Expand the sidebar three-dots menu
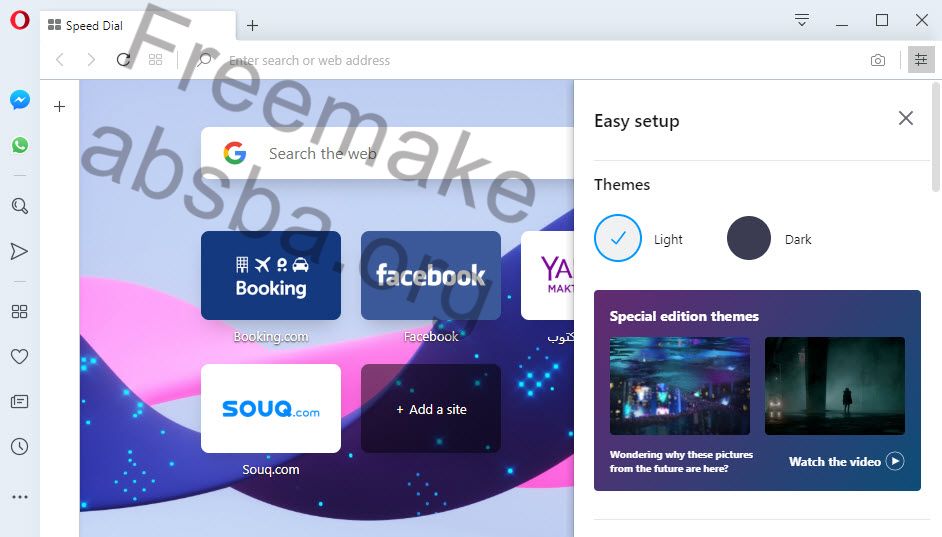This screenshot has height=537, width=942. 20,497
